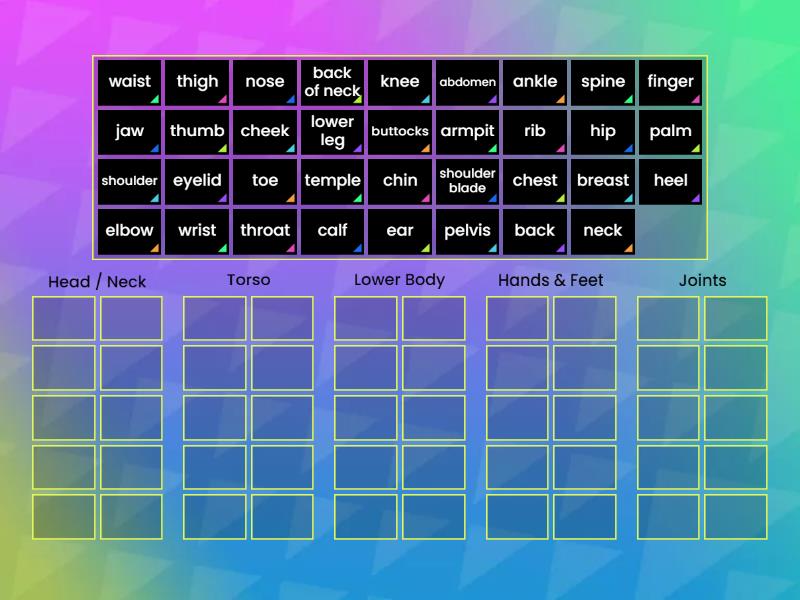Click the 'abdomen' tile

tap(467, 83)
